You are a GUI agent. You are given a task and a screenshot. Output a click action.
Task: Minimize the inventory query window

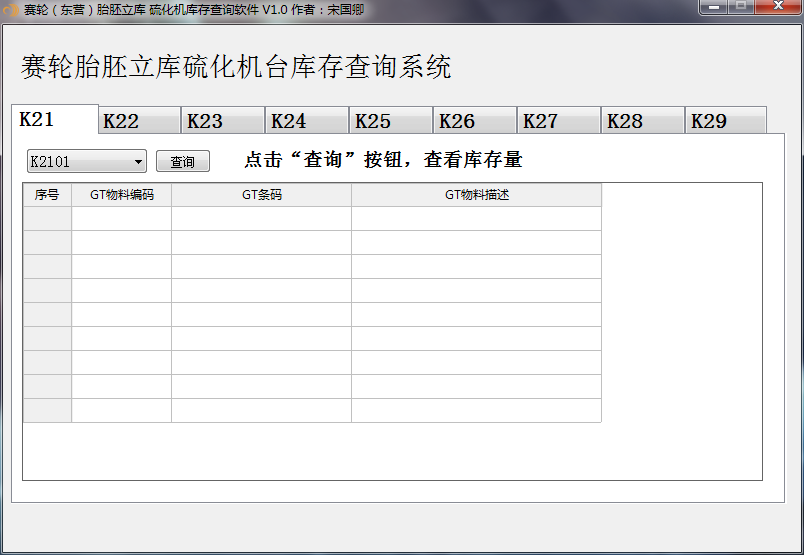coord(714,7)
